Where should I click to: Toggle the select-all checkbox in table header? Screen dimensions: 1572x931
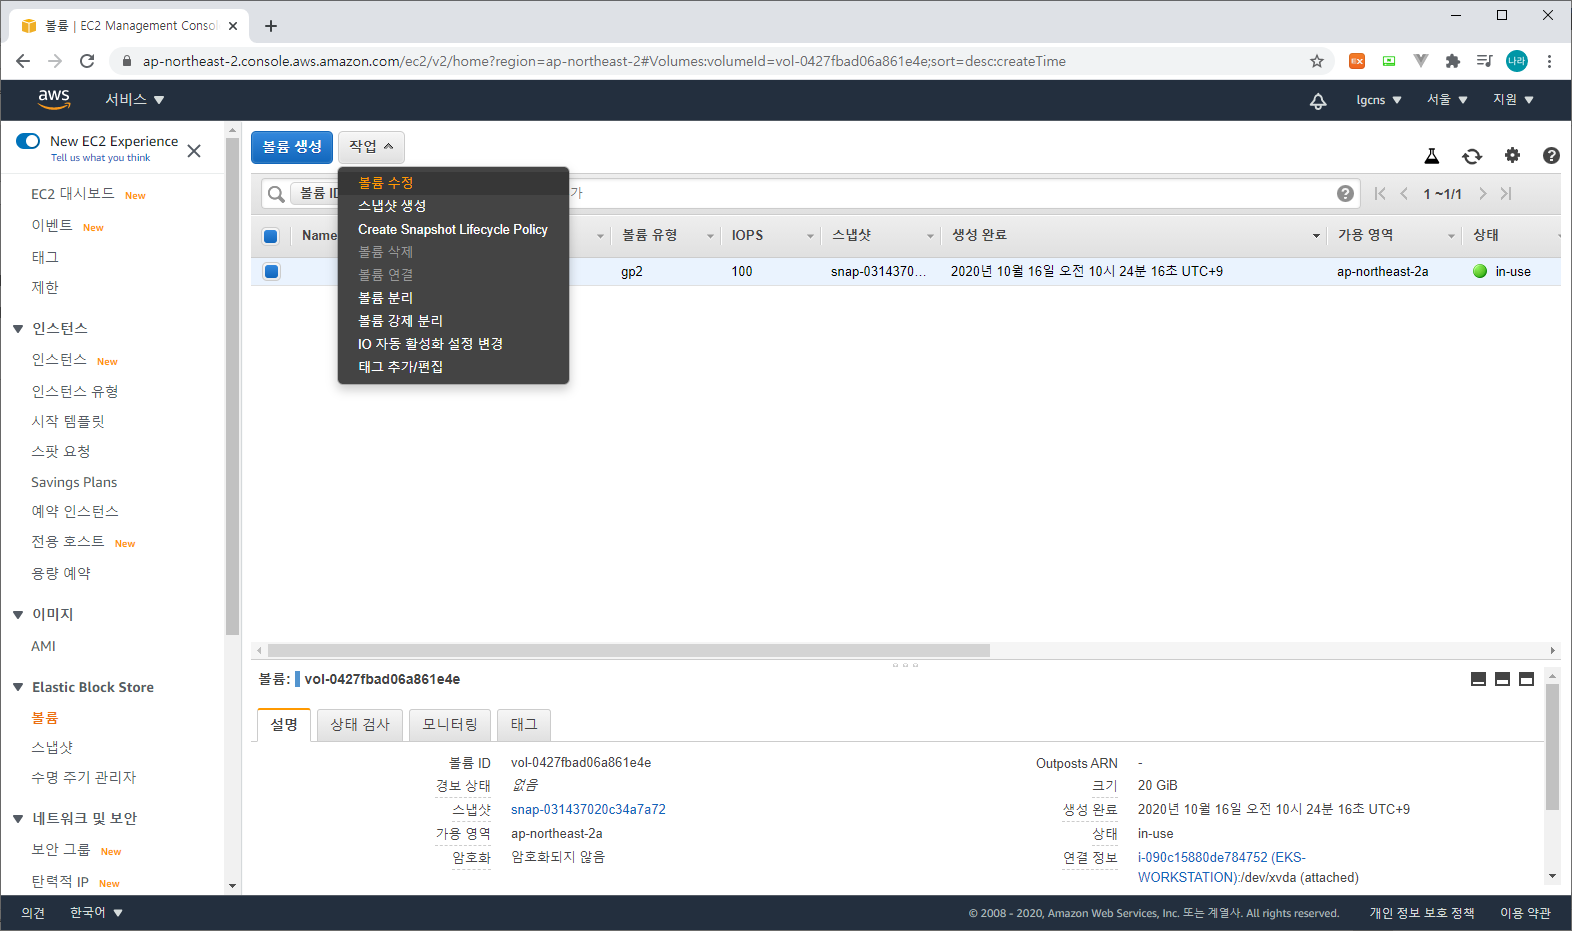[x=270, y=236]
